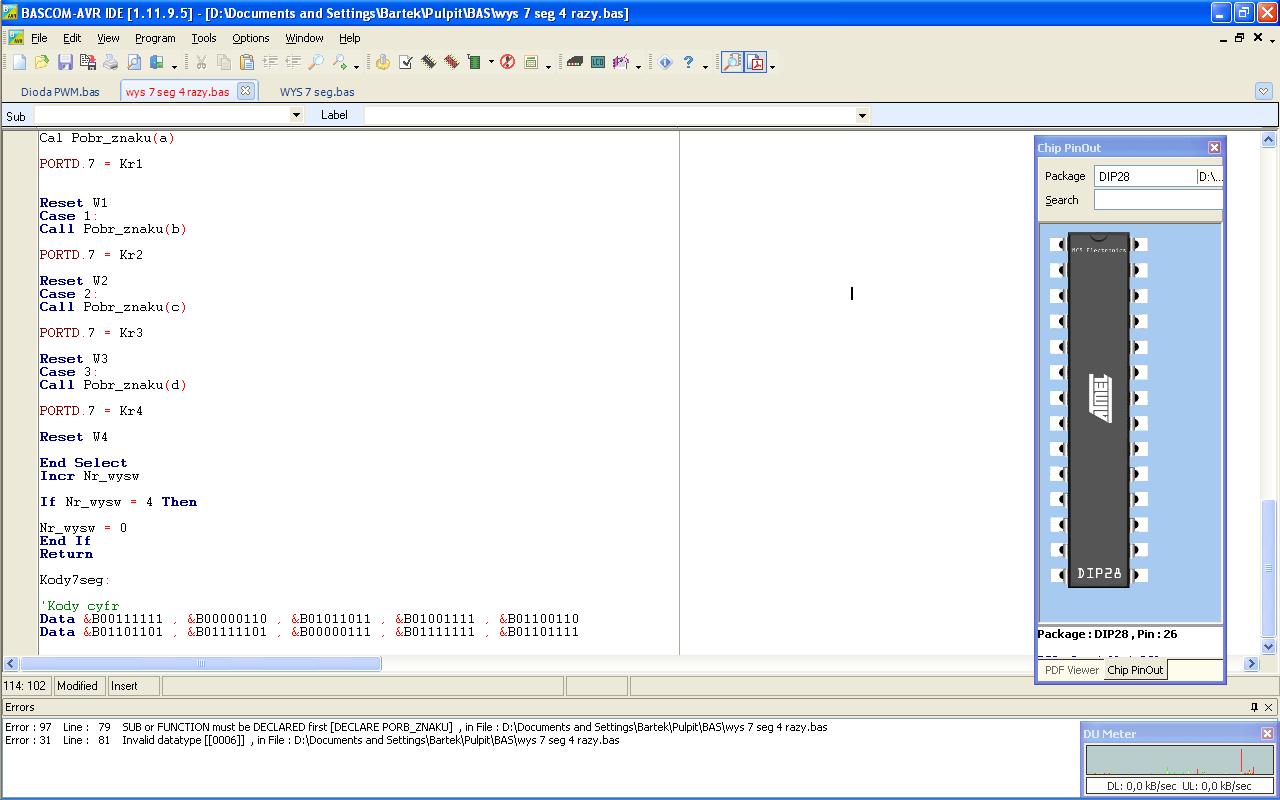Open the Options menu

click(x=251, y=38)
